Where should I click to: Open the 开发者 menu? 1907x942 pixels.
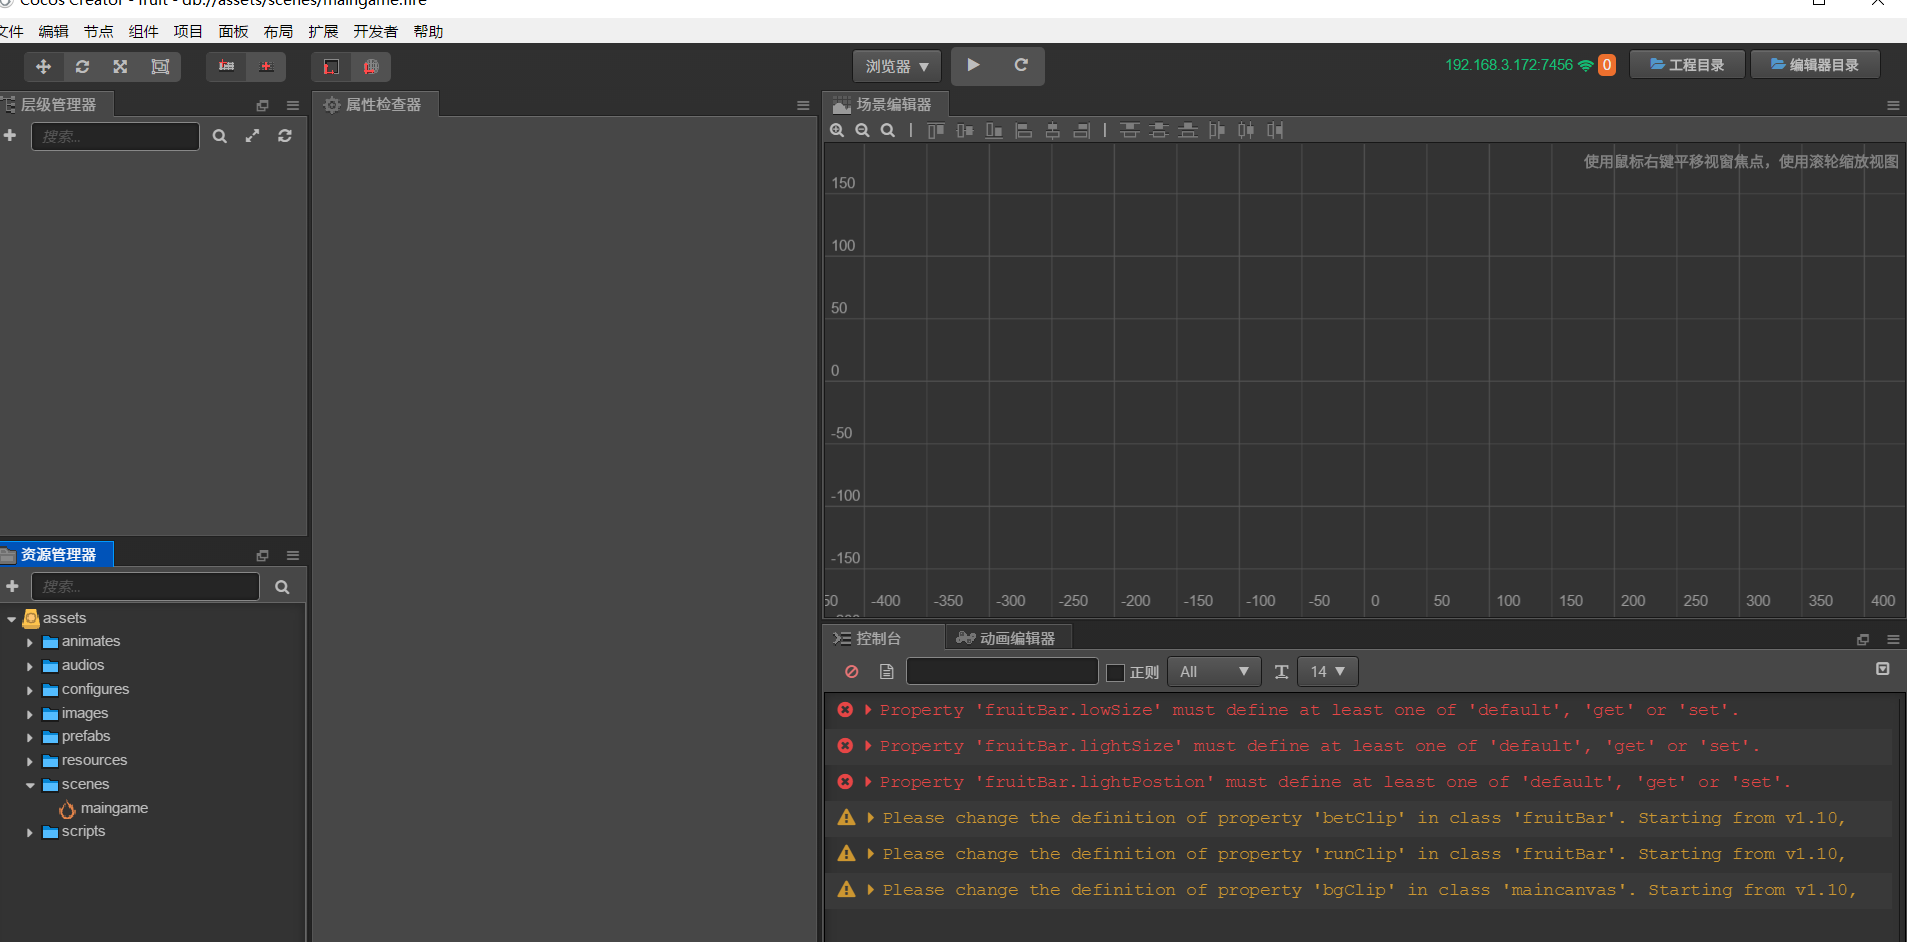coord(375,32)
